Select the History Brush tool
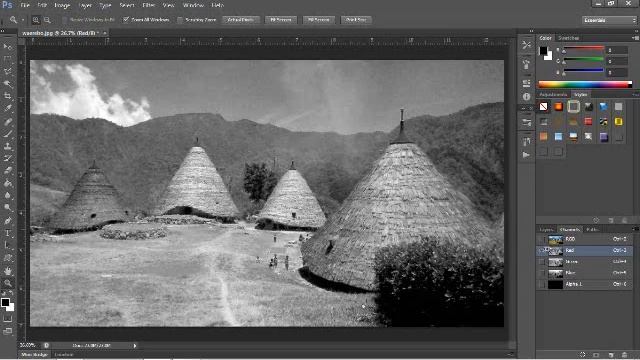Screen dimensions: 640x360 coord(7,158)
